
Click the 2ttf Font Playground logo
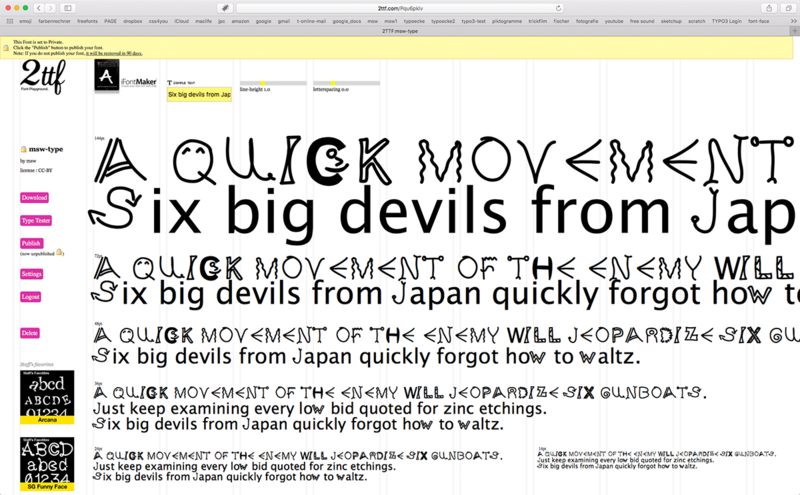click(x=42, y=77)
